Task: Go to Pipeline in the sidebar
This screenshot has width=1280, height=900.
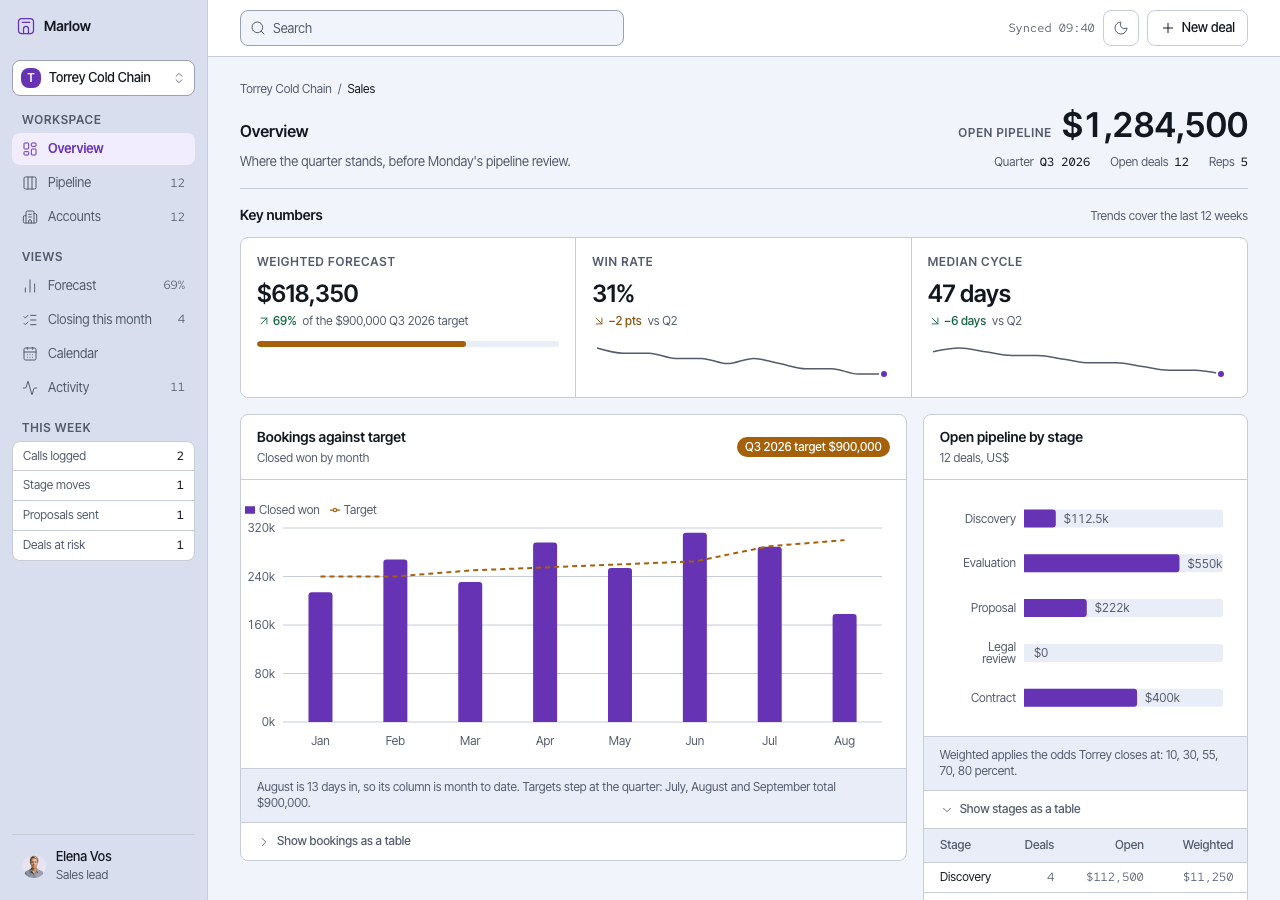Action: point(103,183)
